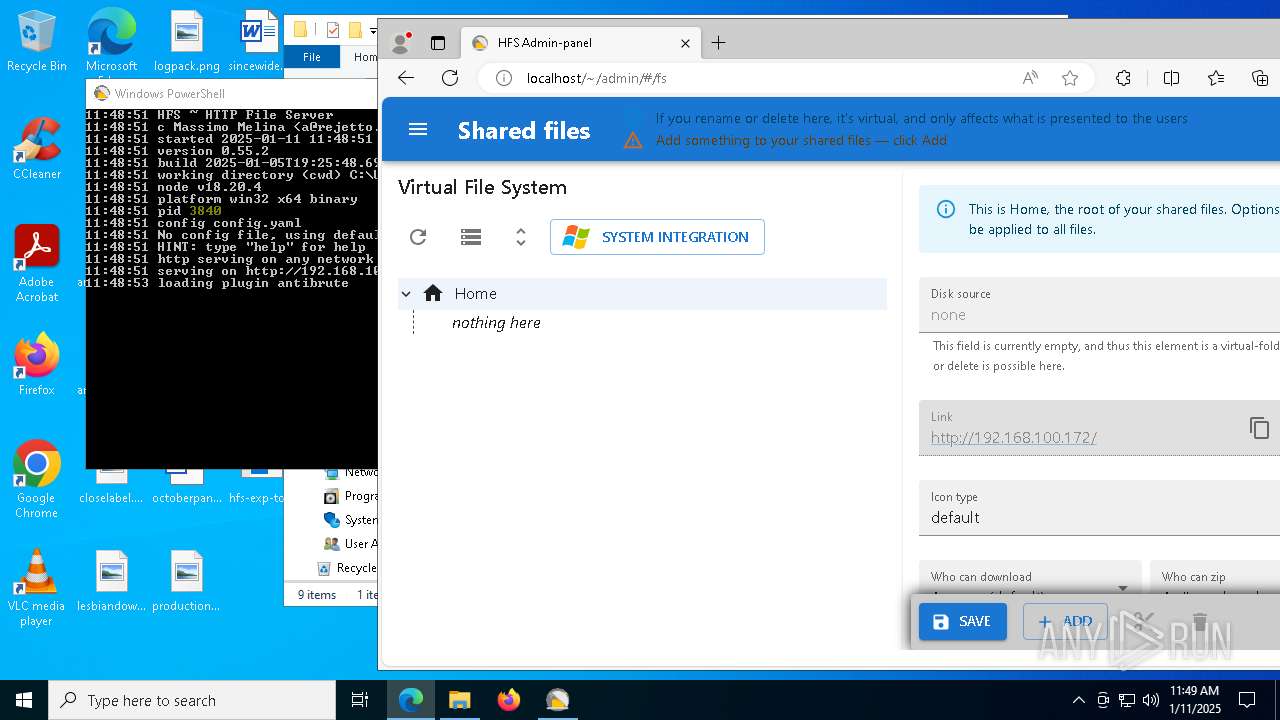The height and width of the screenshot is (720, 1280).
Task: Open the Favorites list
Action: (x=1215, y=78)
